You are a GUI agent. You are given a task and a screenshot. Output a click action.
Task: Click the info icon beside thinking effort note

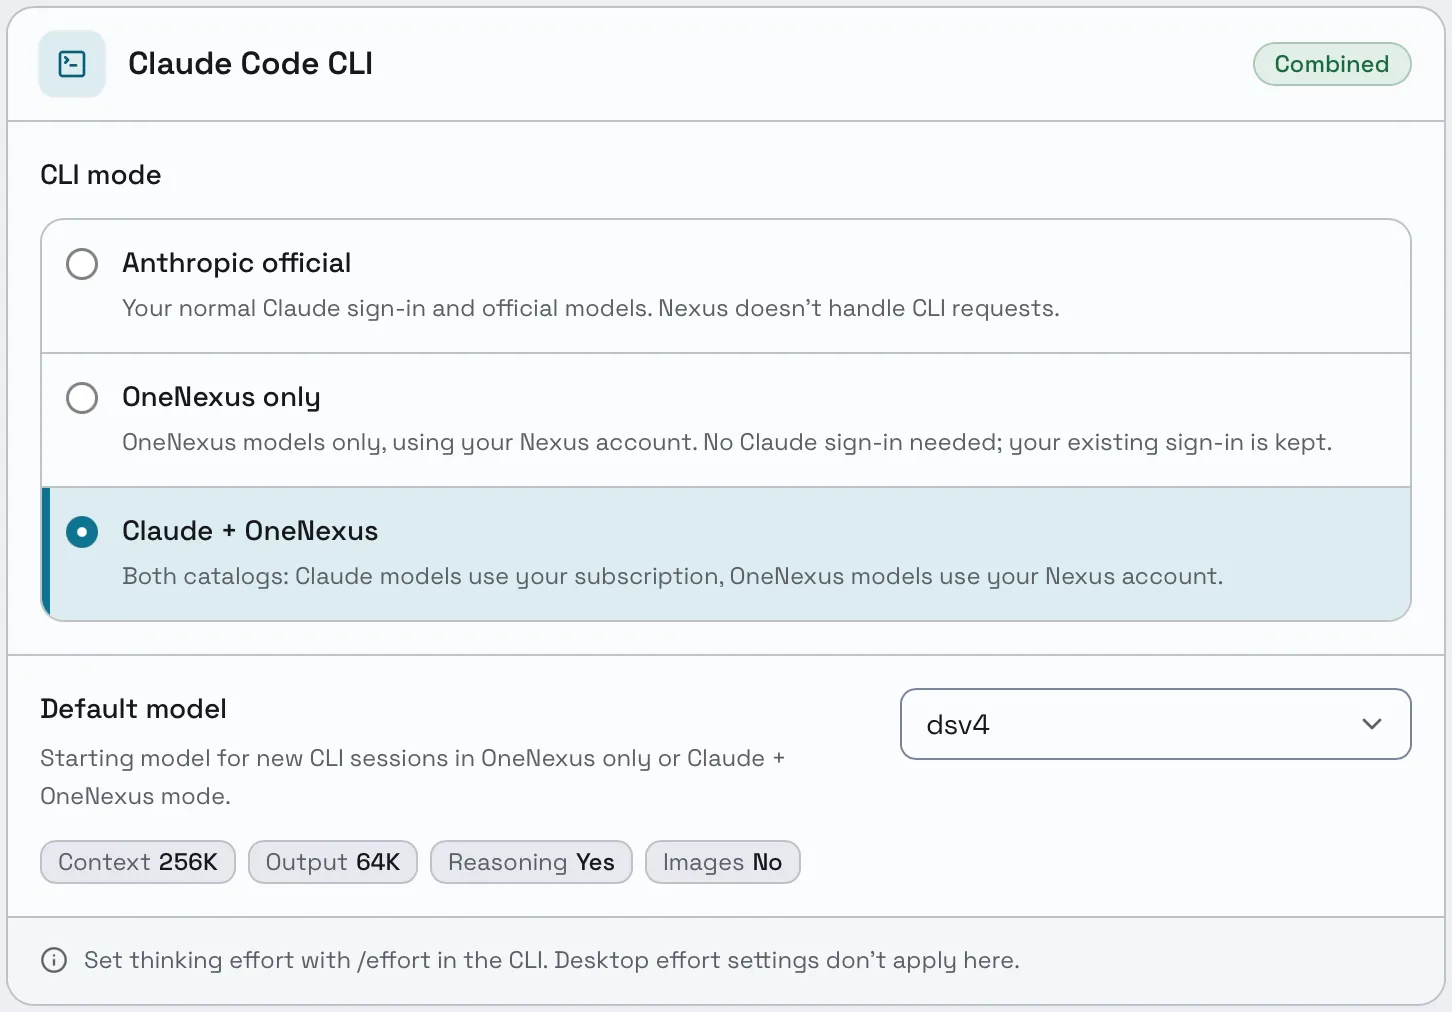tap(54, 960)
